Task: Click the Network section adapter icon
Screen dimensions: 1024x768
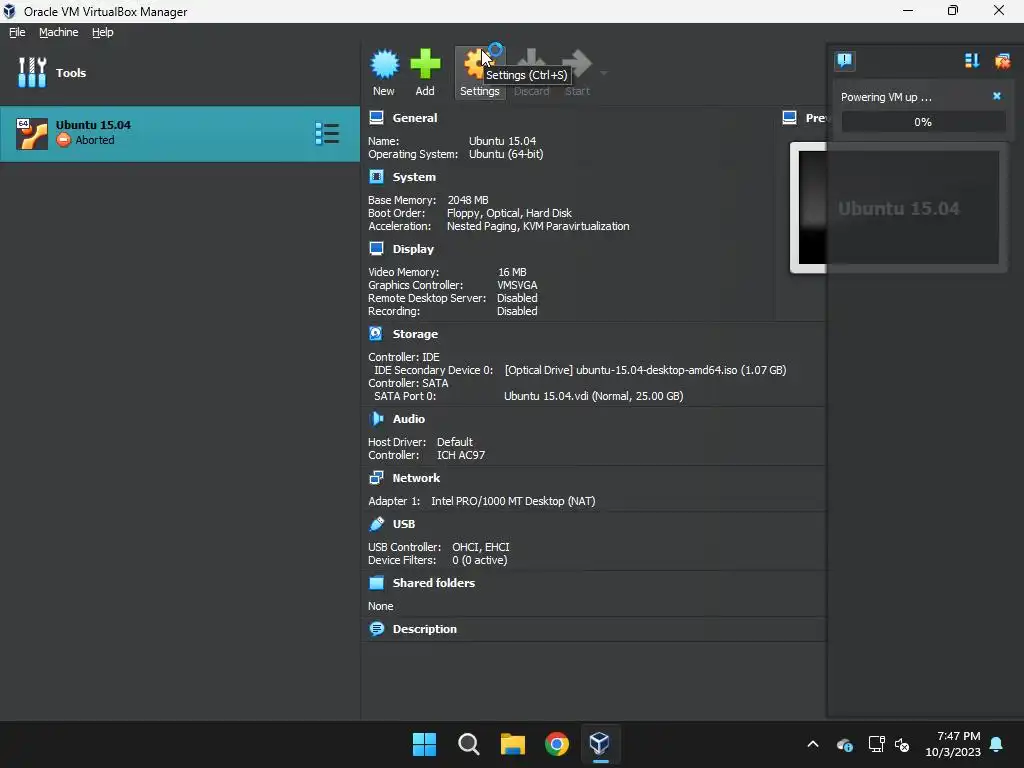Action: (x=376, y=478)
